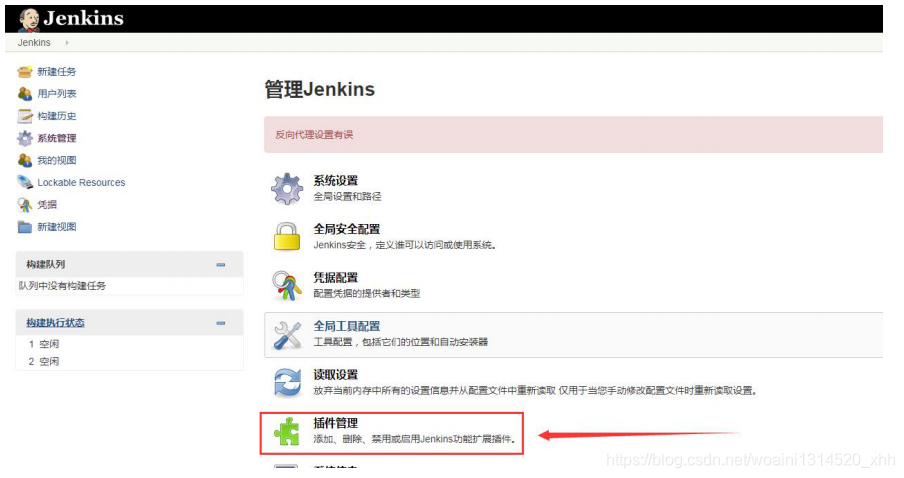Open the 新建任务 link
Screen dimensions: 904x478
click(x=56, y=71)
